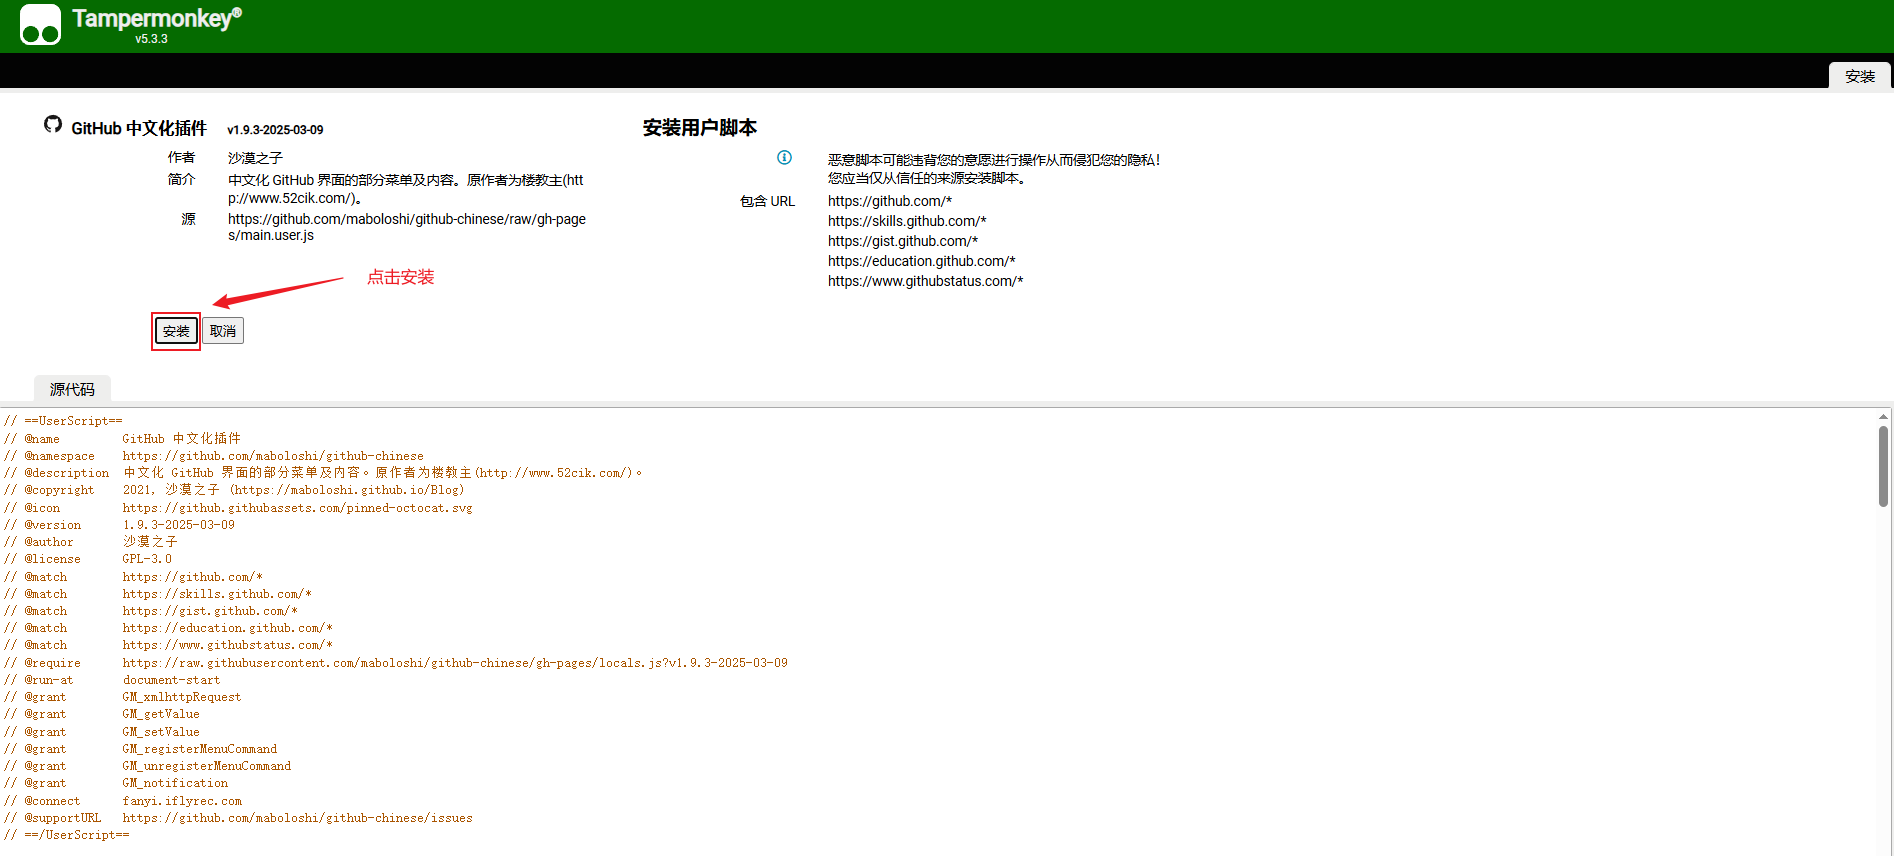
Task: Click the @run-at document-start line
Action: click(112, 680)
